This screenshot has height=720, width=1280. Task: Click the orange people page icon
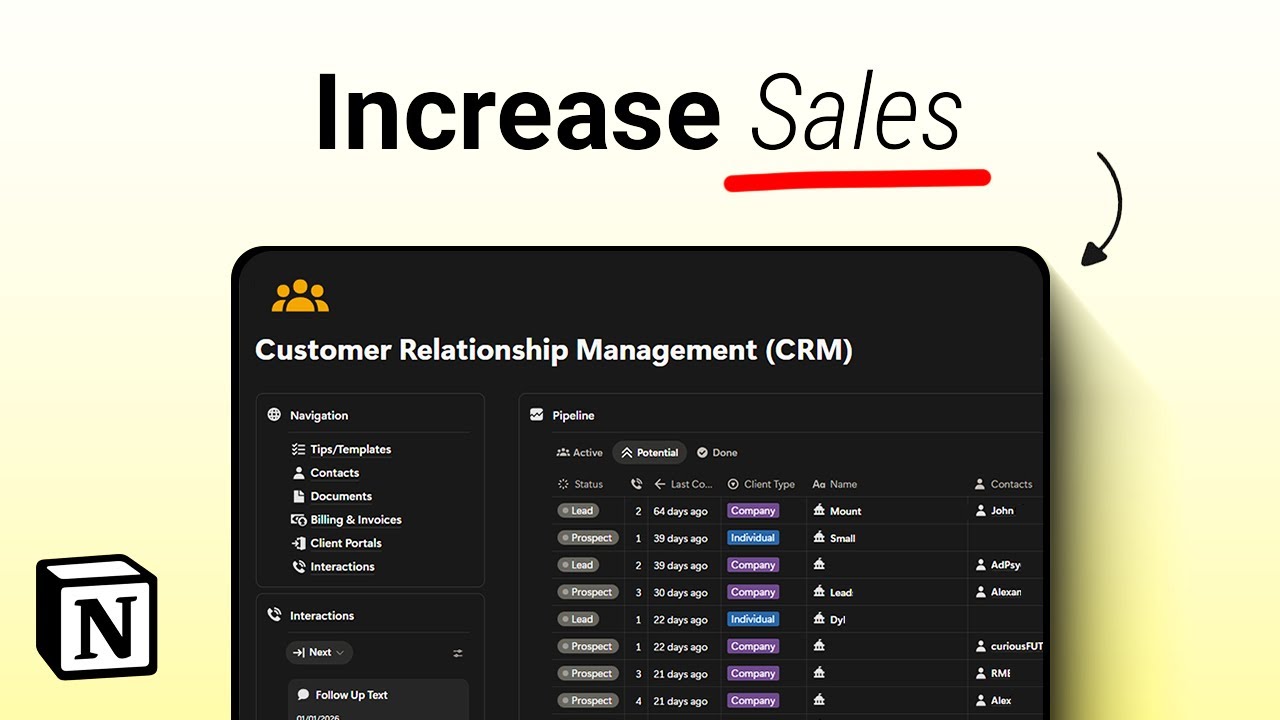coord(300,297)
